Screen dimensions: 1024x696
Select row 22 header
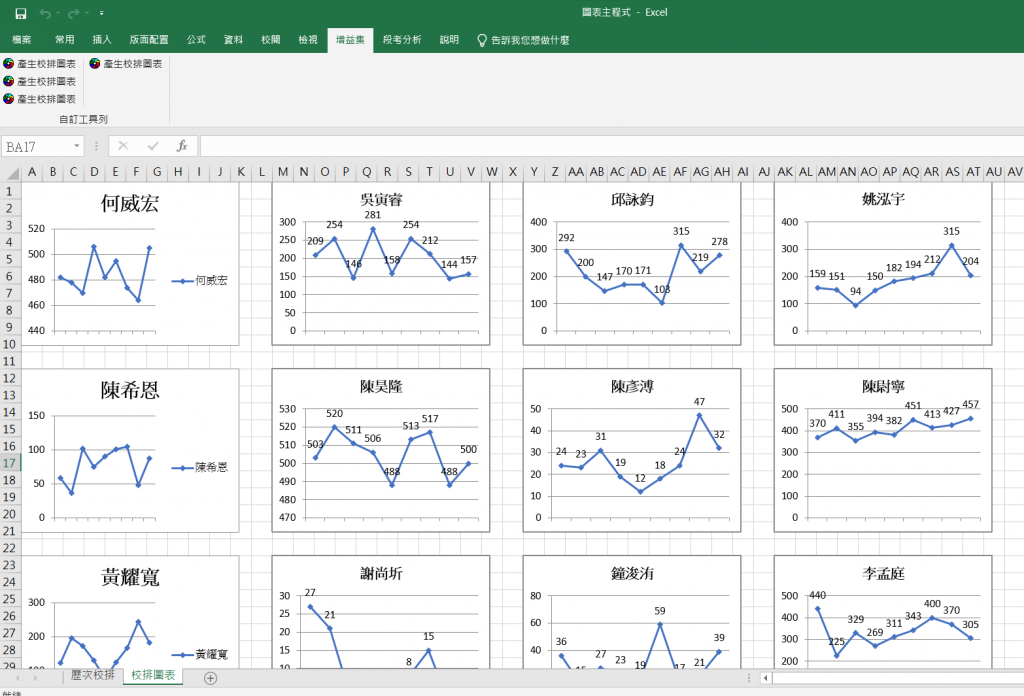pyautogui.click(x=10, y=548)
